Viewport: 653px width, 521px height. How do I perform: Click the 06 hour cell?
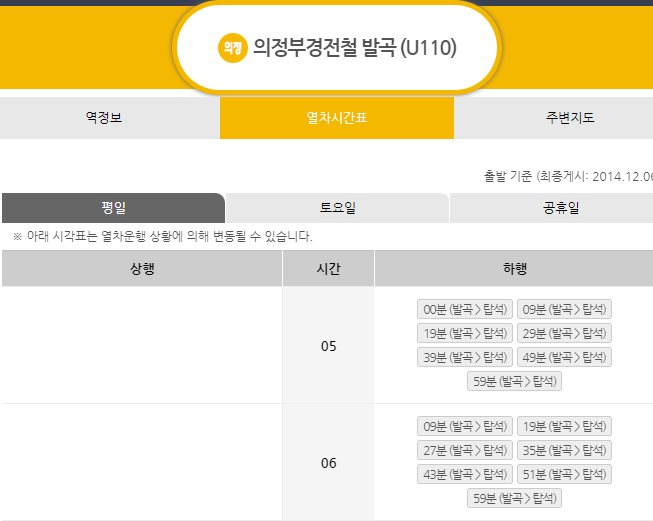click(x=328, y=463)
